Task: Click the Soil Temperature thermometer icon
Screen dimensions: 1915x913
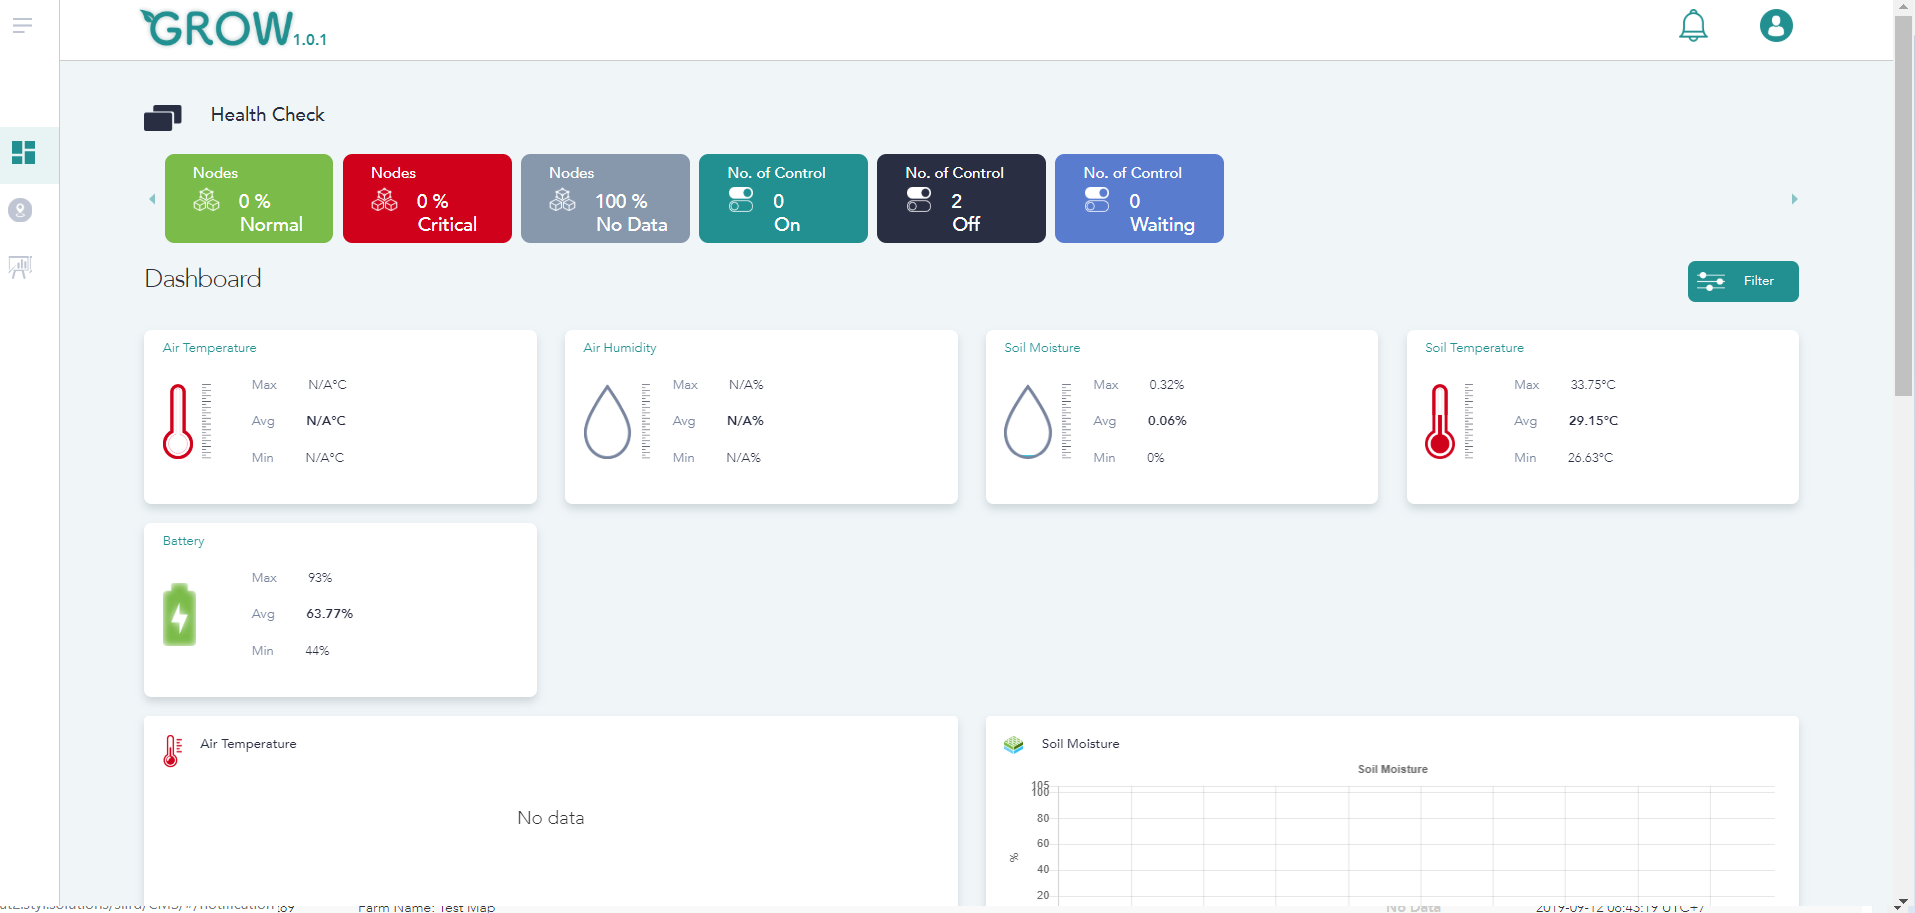Action: tap(1439, 421)
